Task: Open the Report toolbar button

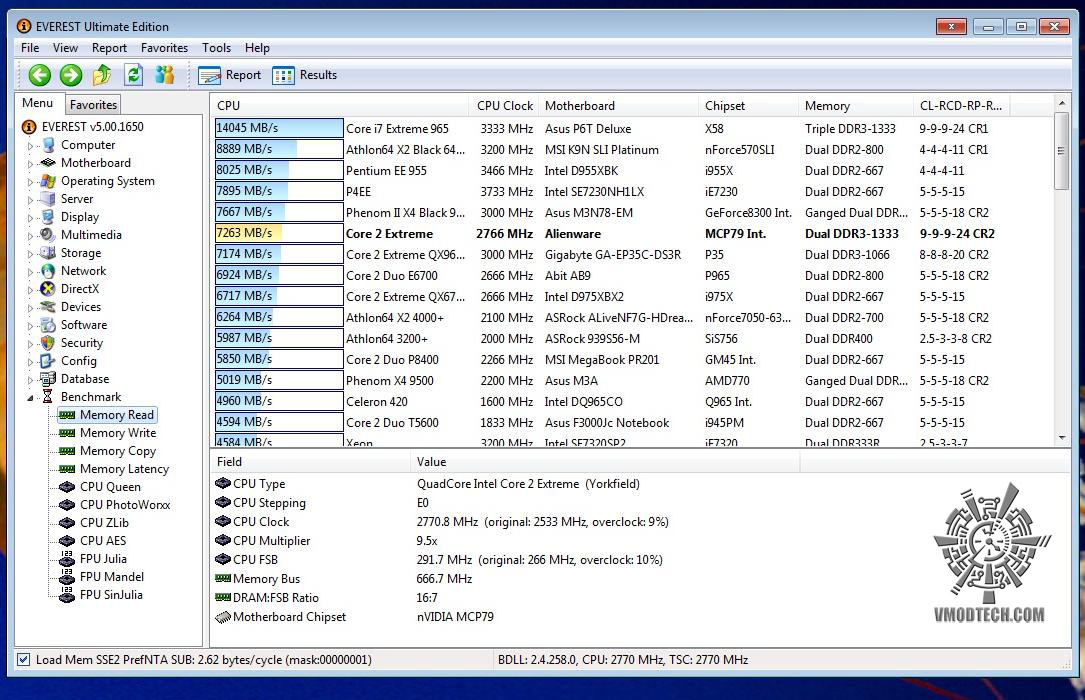Action: pos(230,75)
